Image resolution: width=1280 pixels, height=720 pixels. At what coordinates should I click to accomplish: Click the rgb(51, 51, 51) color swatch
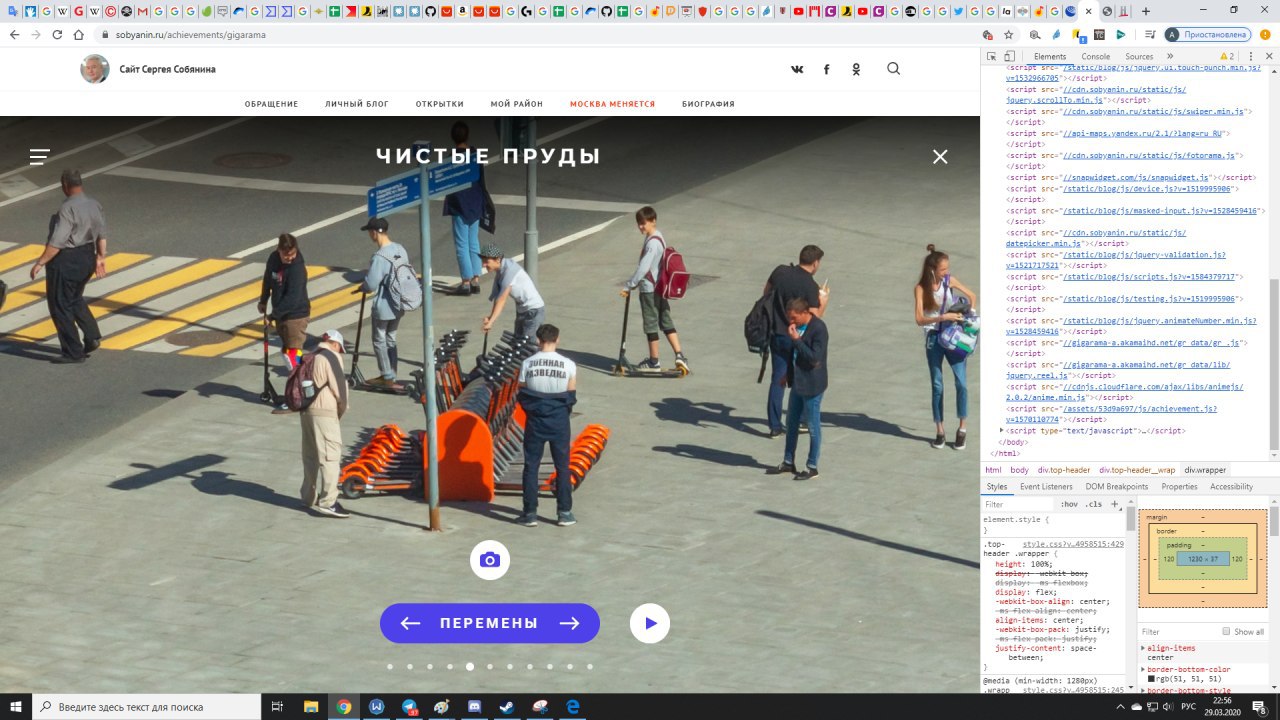(x=1151, y=679)
